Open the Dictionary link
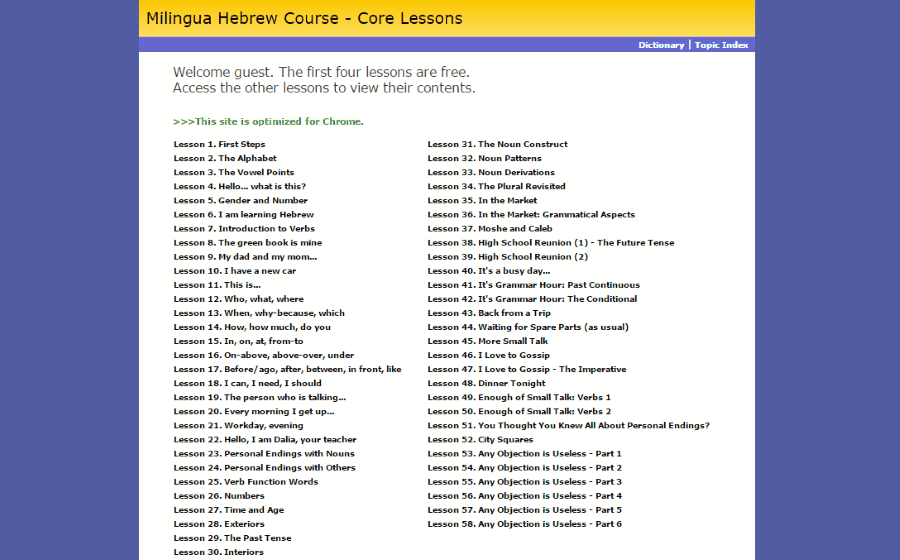Screen dimensions: 900x560 click(x=661, y=45)
